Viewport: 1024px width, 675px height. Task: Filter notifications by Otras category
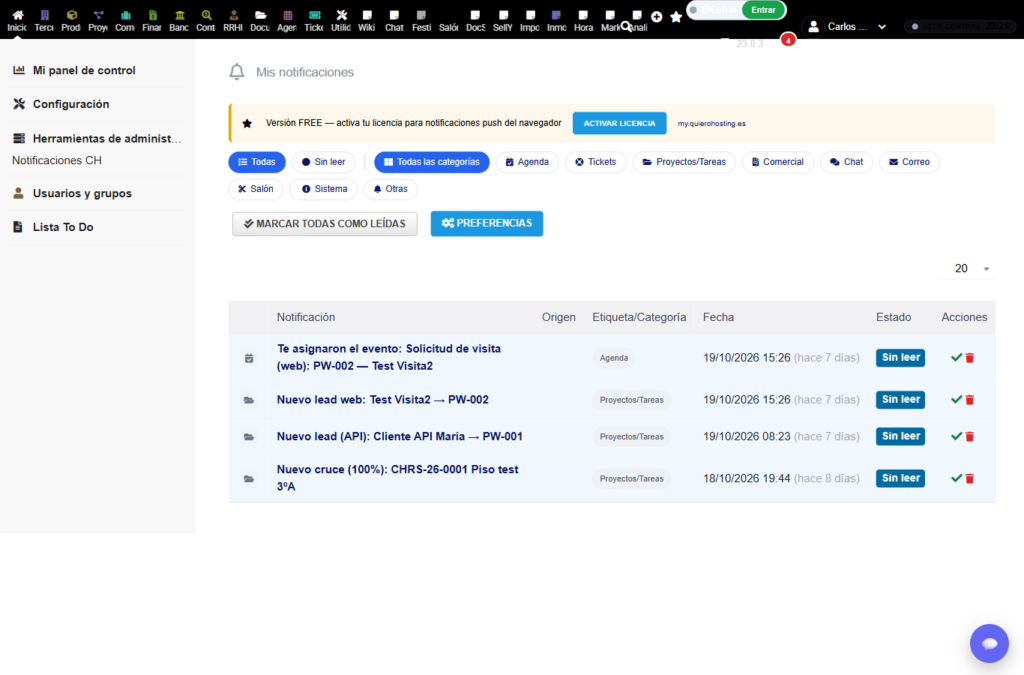tap(391, 189)
